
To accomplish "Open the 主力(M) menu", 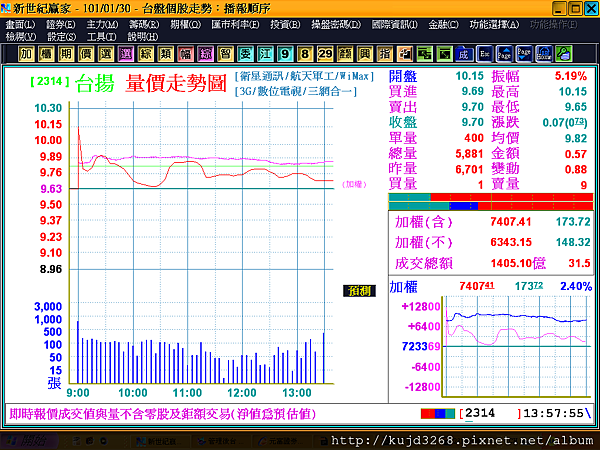I will [x=102, y=25].
